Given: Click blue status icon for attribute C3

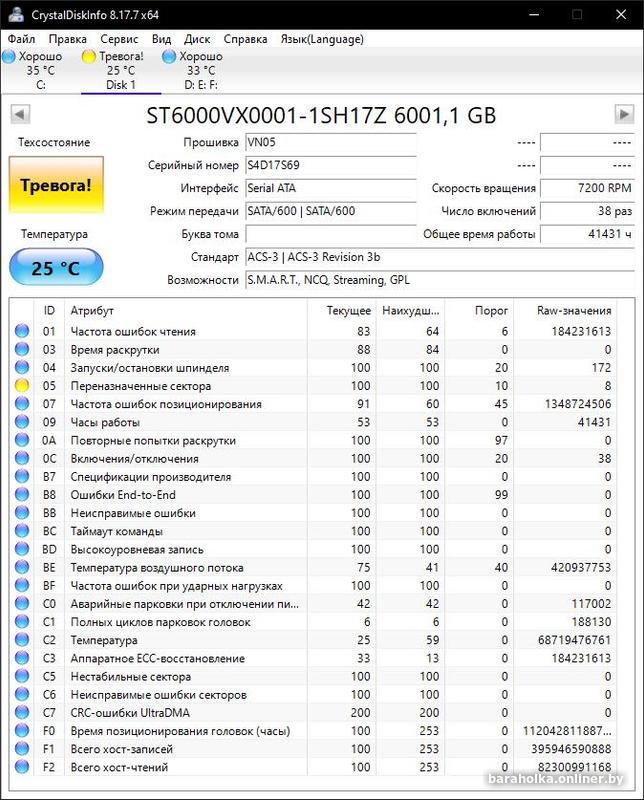Looking at the screenshot, I should pos(22,658).
